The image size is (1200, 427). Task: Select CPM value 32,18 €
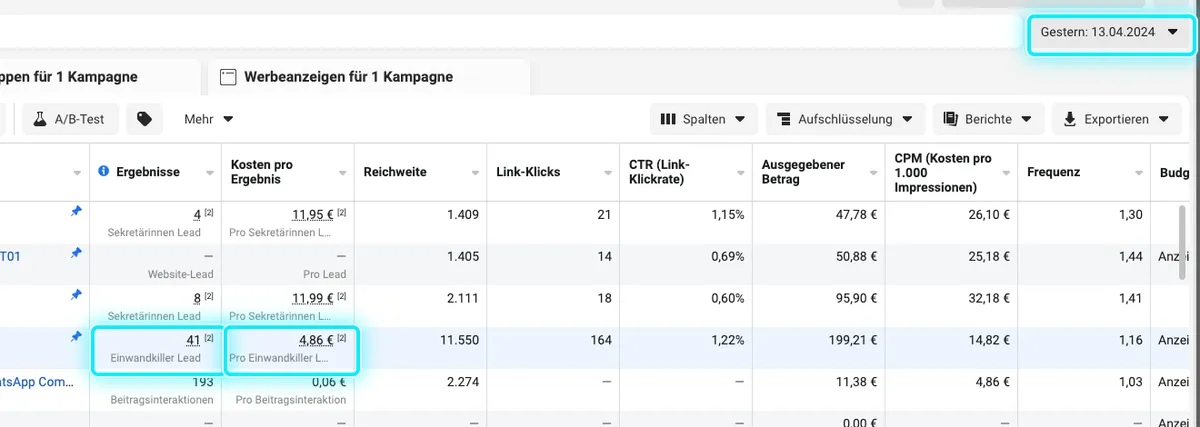tap(987, 298)
